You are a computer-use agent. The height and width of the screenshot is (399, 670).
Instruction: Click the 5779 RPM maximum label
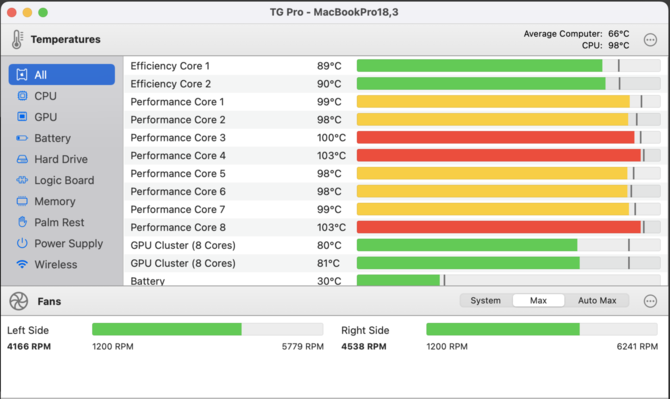click(x=303, y=346)
